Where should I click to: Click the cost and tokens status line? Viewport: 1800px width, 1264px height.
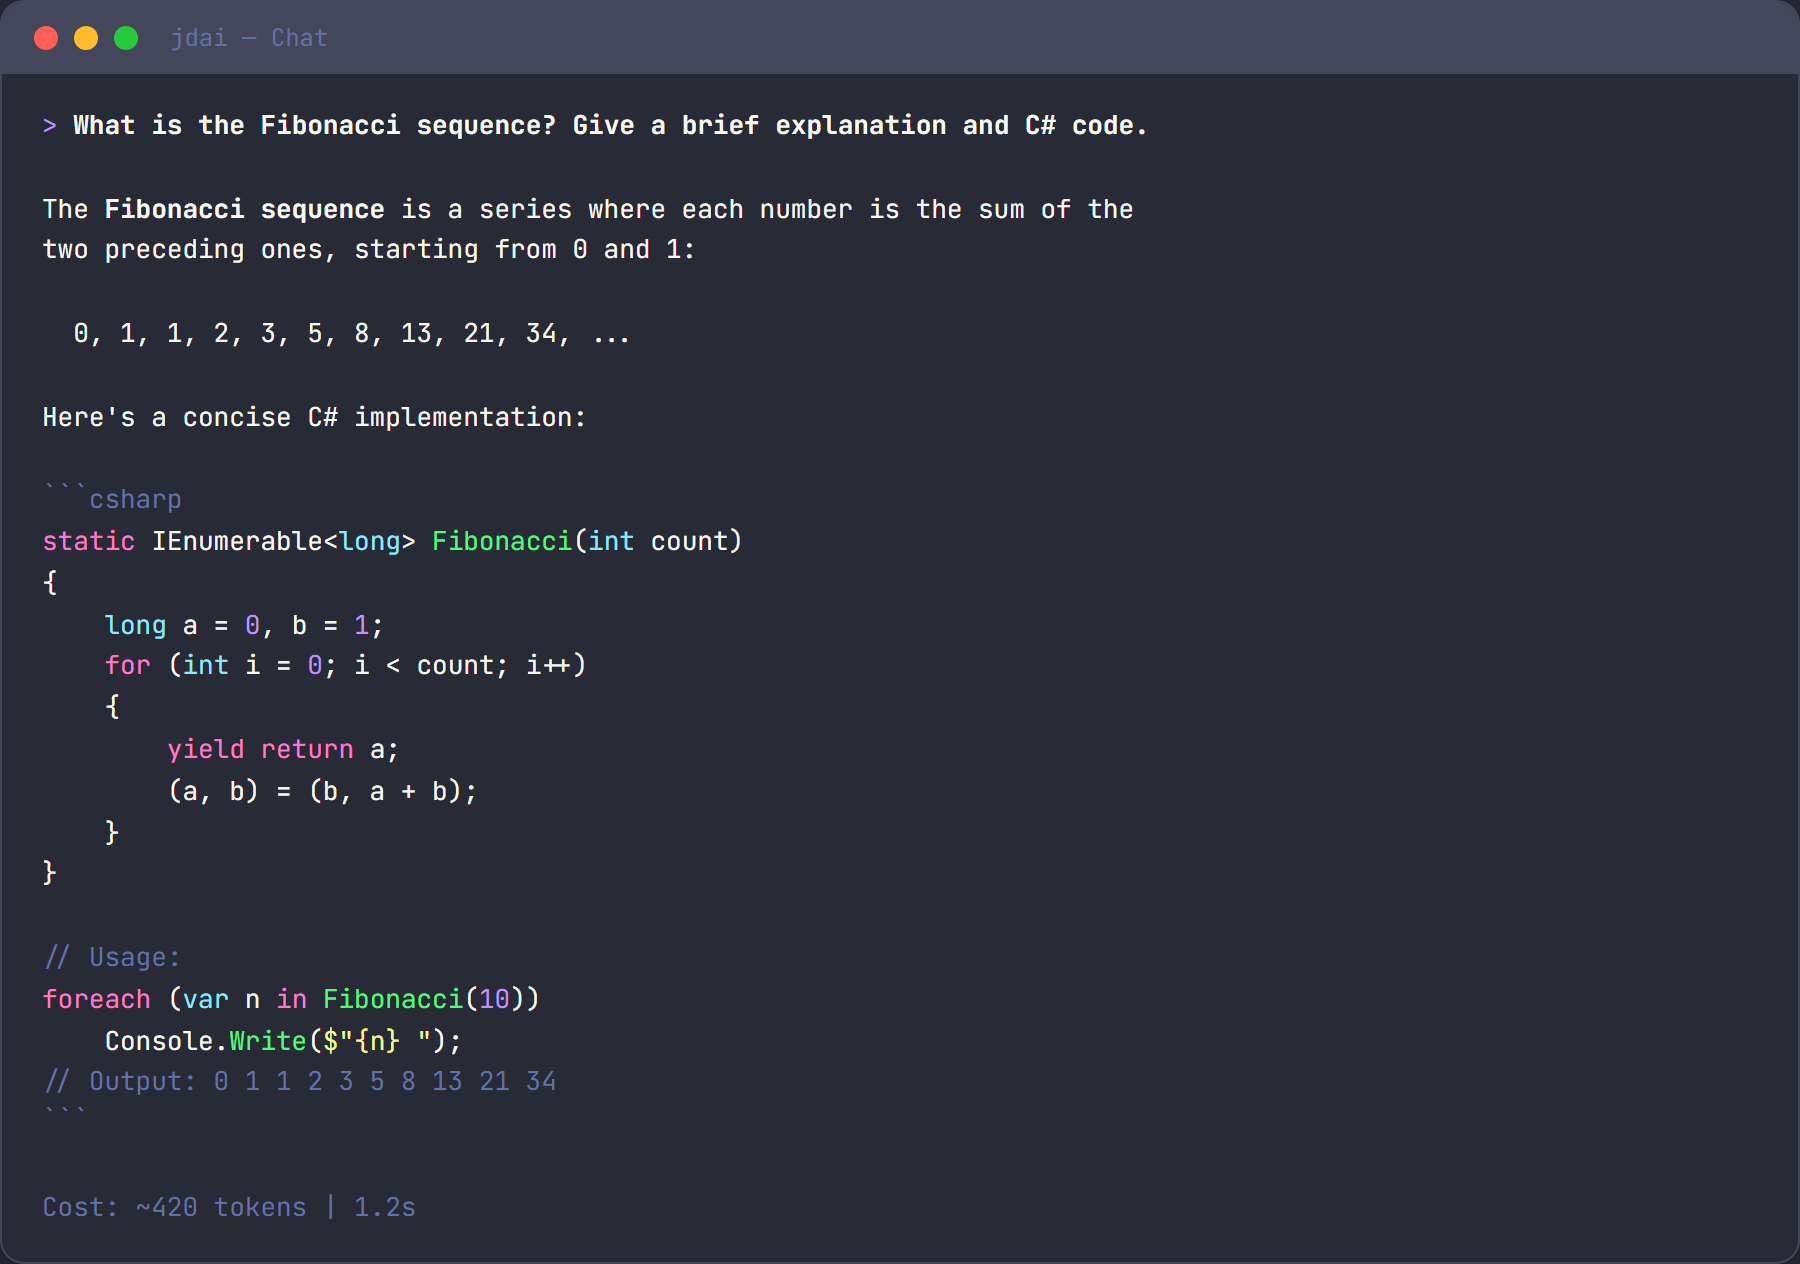[x=229, y=1208]
